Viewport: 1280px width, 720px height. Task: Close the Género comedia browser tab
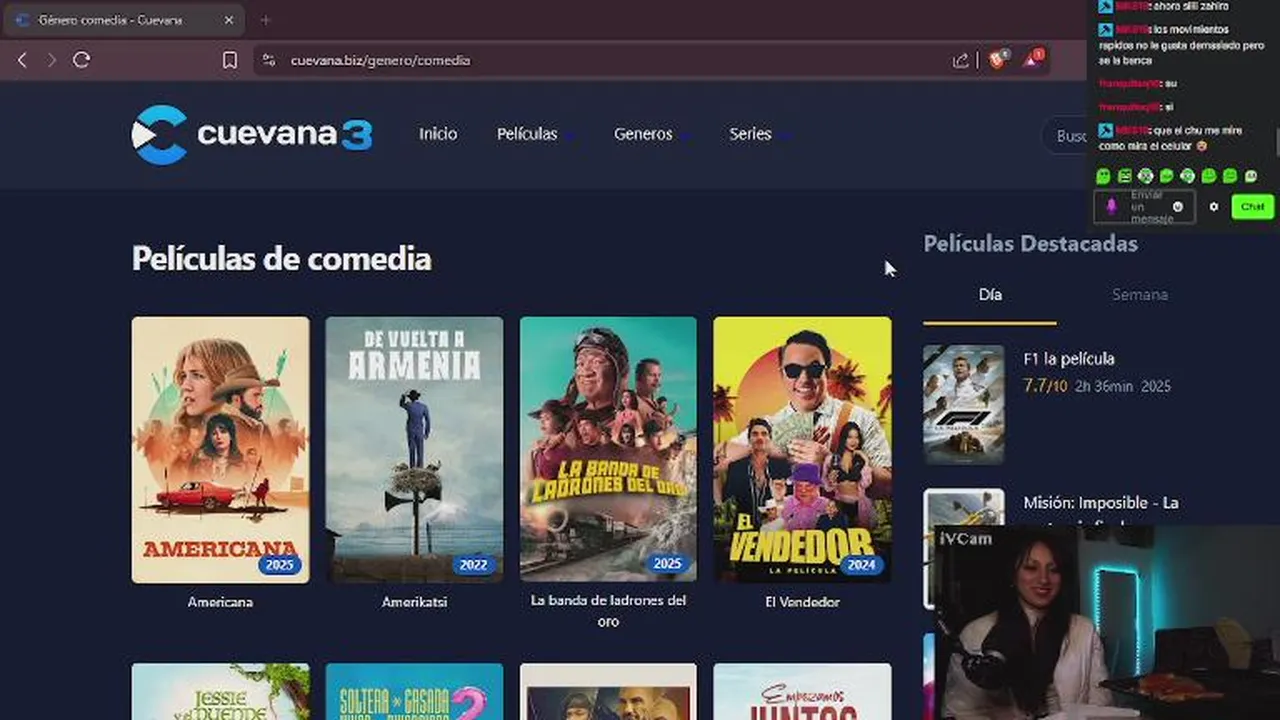coord(229,20)
